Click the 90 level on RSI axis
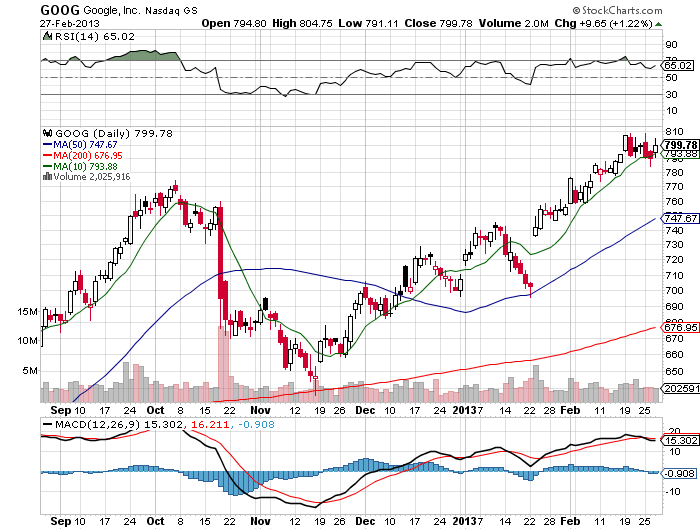Screen dimensions: 700x530 coord(671,45)
